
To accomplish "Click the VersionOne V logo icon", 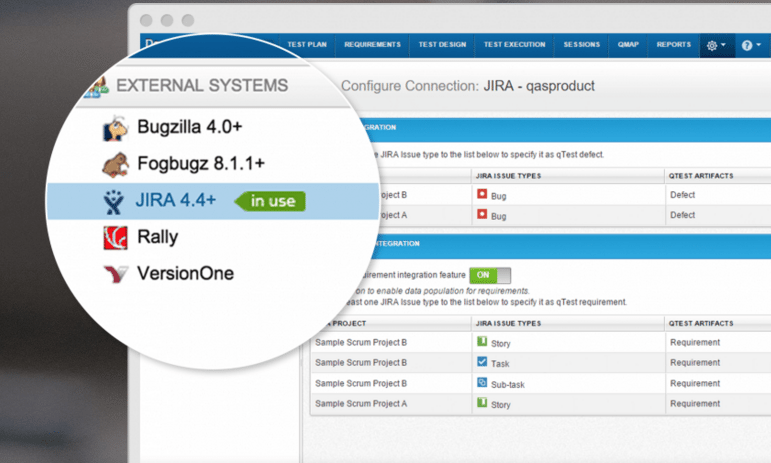I will 116,274.
